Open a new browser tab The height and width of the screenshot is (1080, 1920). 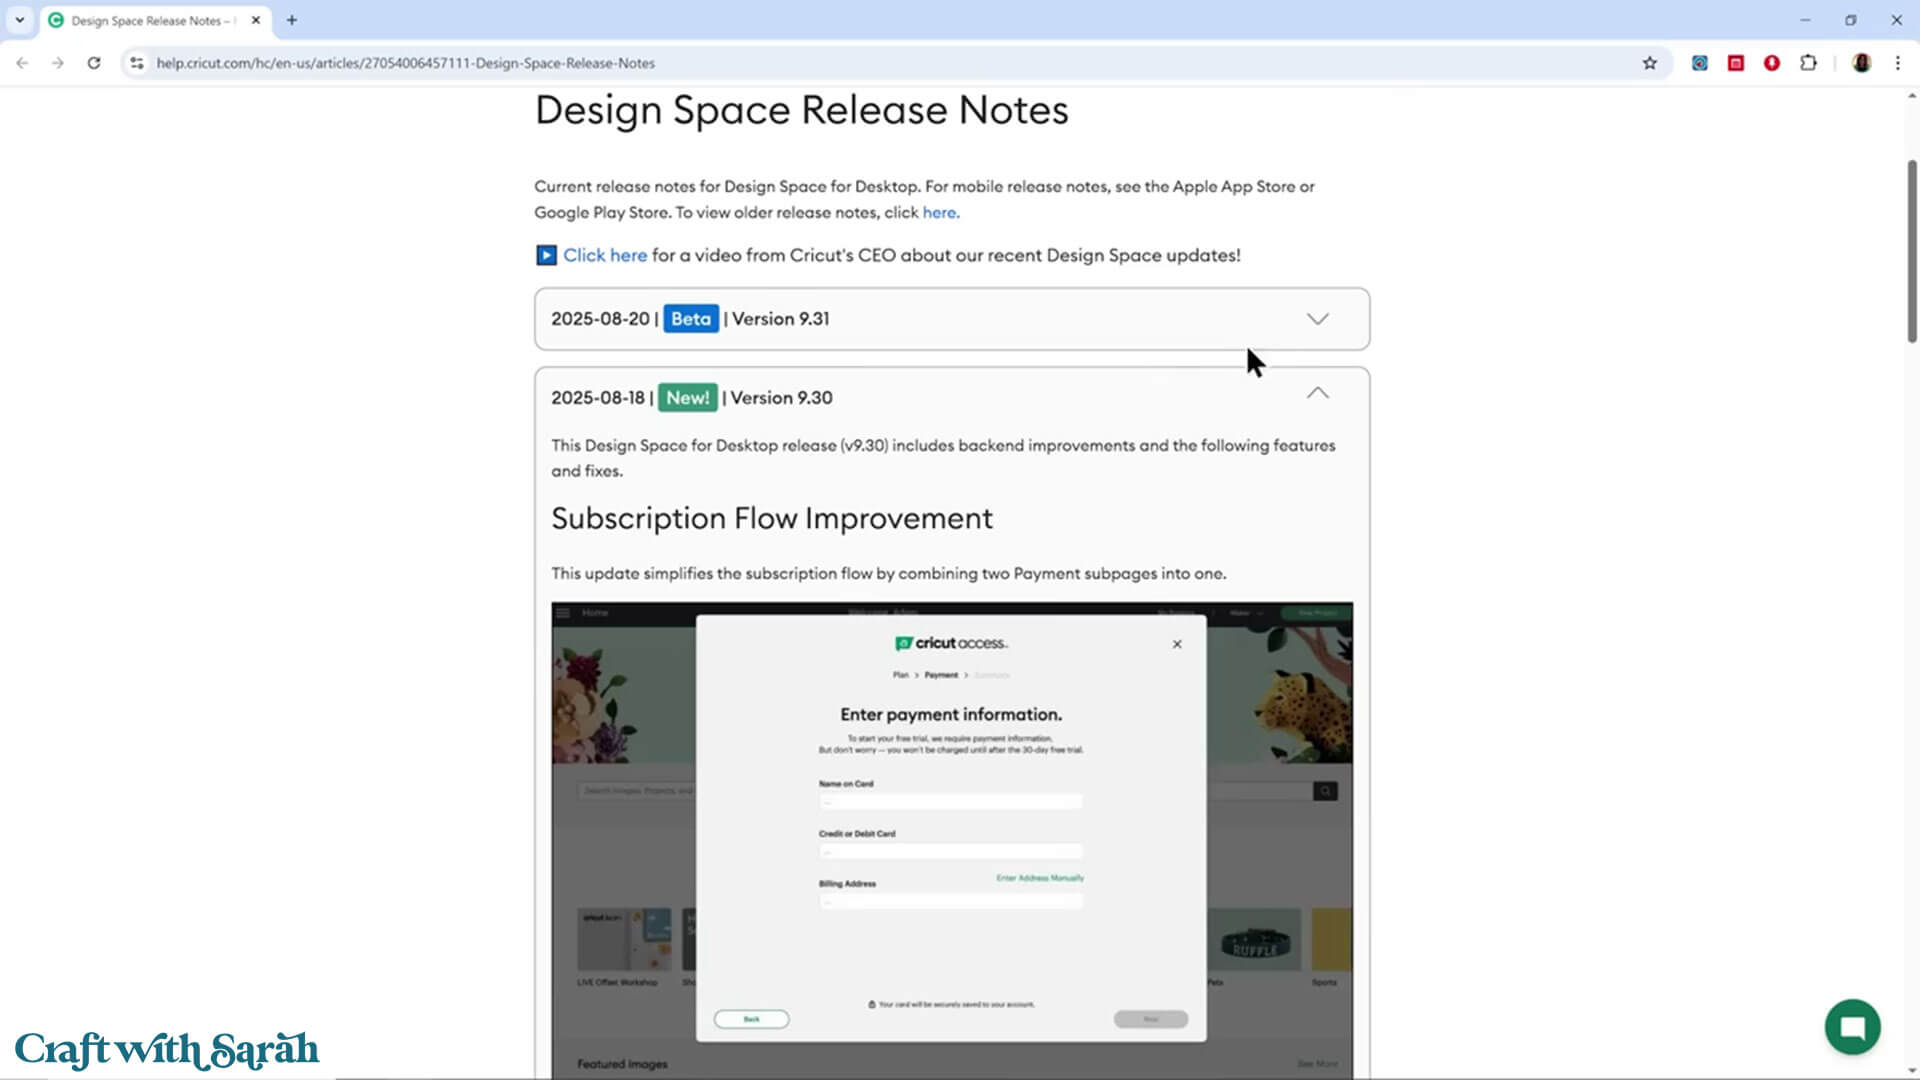tap(292, 20)
